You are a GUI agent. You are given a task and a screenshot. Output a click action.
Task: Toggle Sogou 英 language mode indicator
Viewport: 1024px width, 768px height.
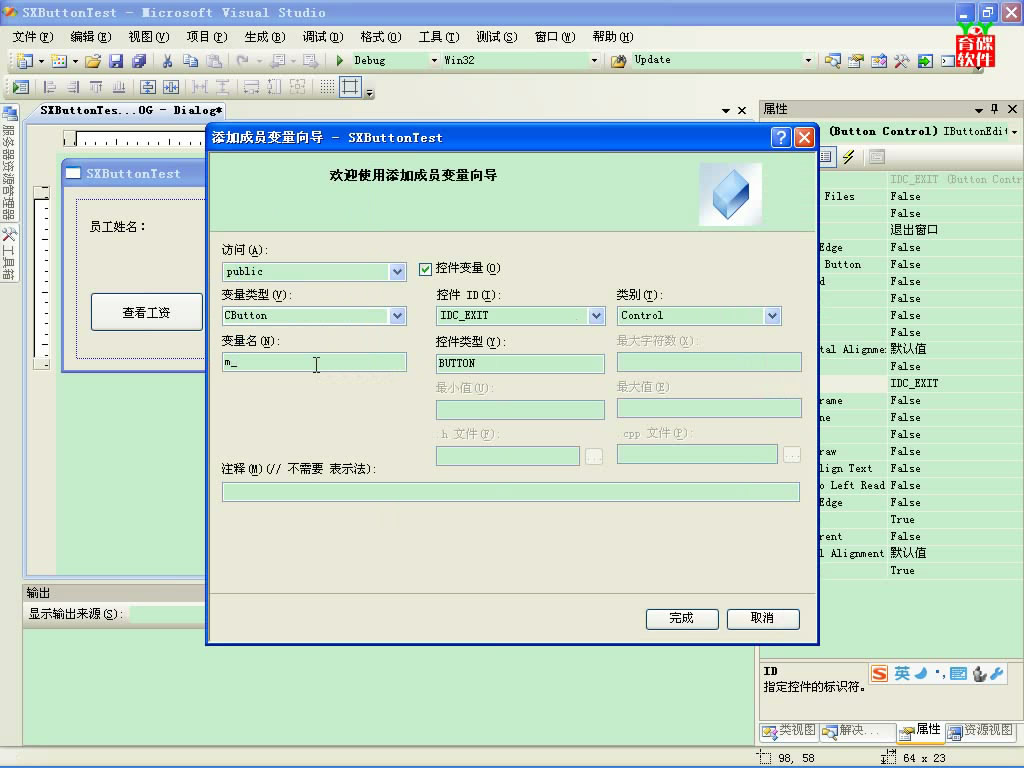pyautogui.click(x=902, y=673)
